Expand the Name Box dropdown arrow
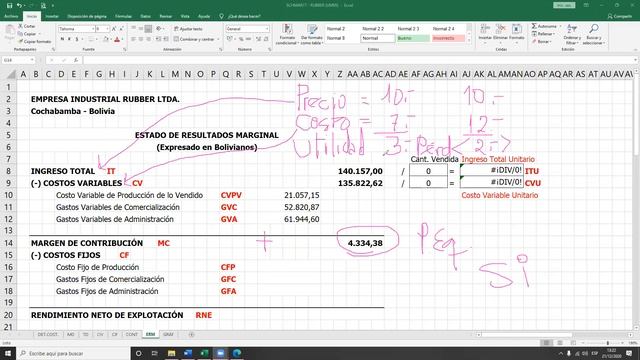Viewport: 640px width, 360px height. tap(32, 60)
